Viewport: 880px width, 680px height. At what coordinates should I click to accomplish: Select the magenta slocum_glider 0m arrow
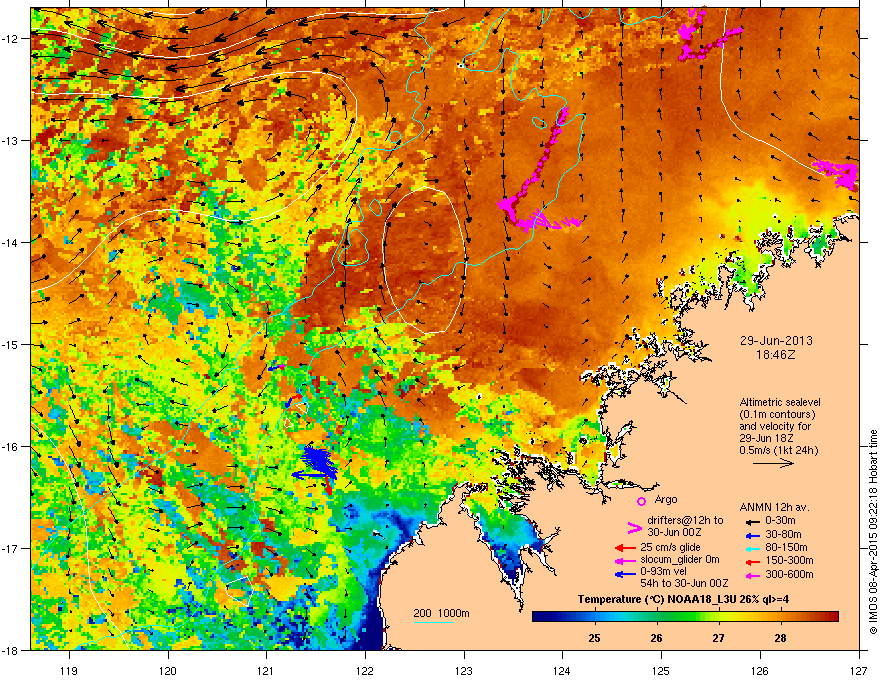625,560
